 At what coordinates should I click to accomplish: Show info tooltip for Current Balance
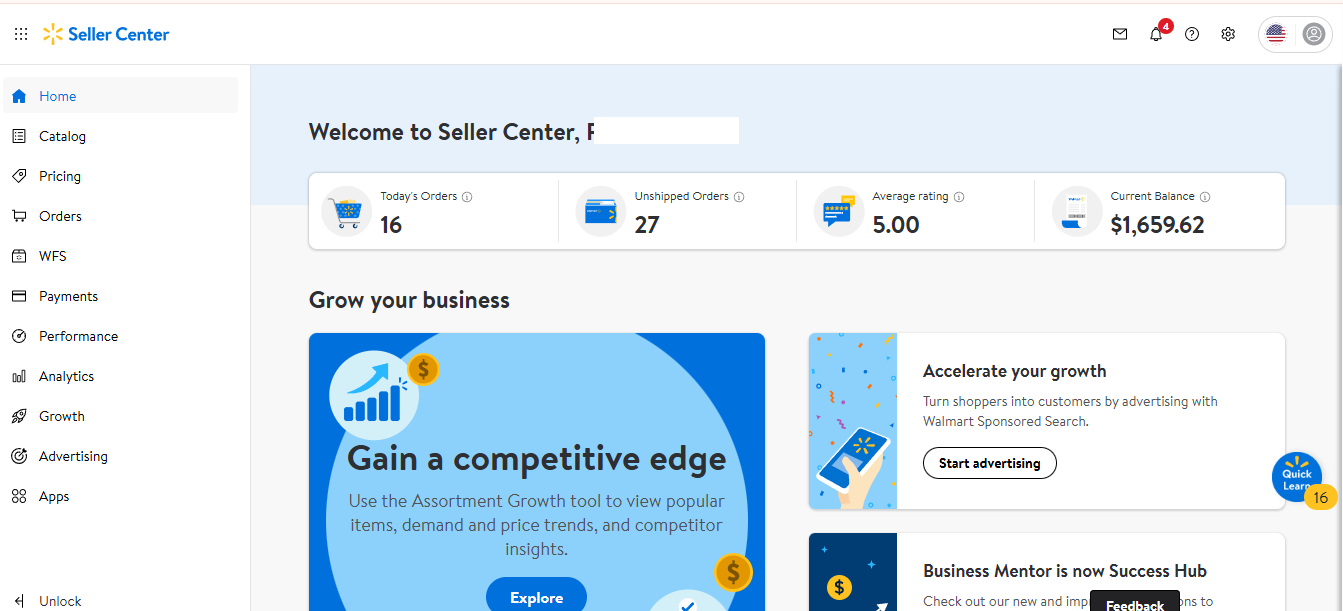click(x=1205, y=197)
